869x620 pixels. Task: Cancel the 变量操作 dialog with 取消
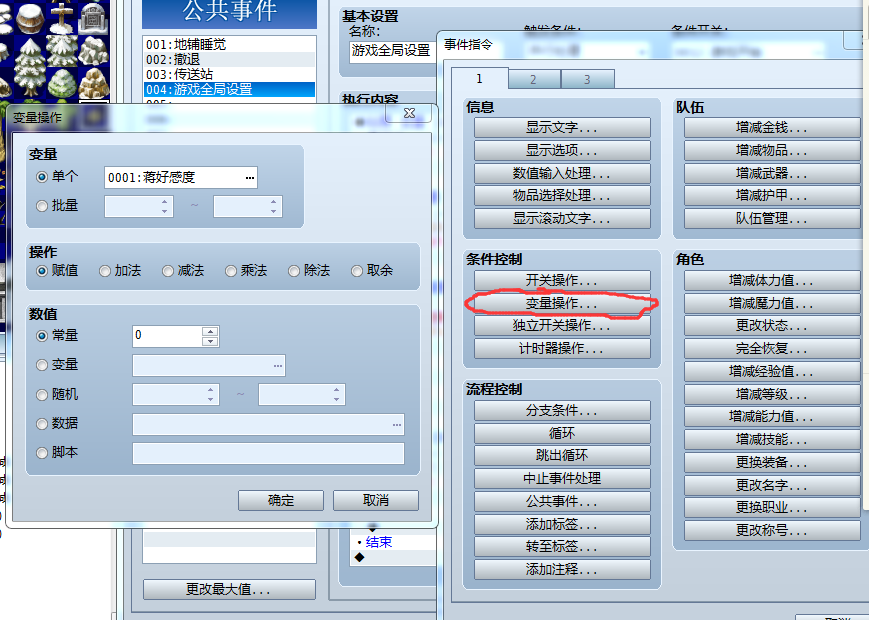(x=376, y=500)
